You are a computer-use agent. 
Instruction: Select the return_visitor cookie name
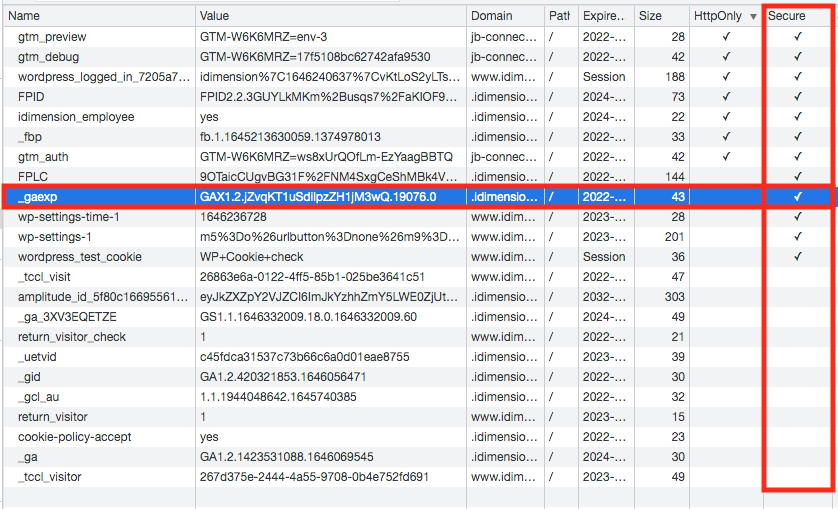(x=53, y=417)
